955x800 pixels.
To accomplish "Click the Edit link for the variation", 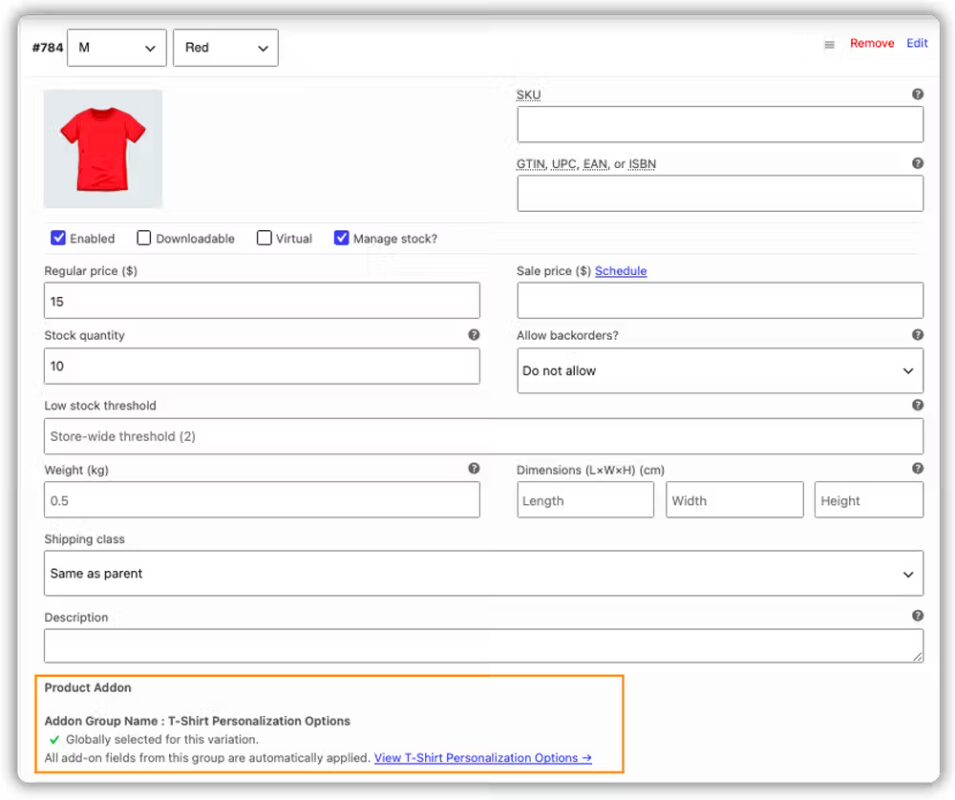I will point(917,43).
